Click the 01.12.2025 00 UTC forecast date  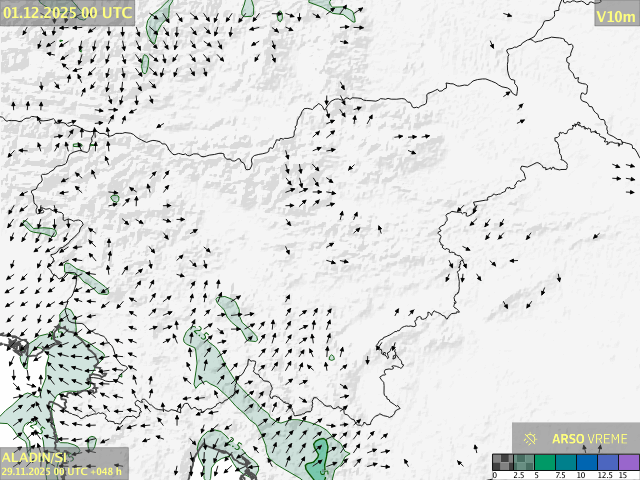(67, 12)
